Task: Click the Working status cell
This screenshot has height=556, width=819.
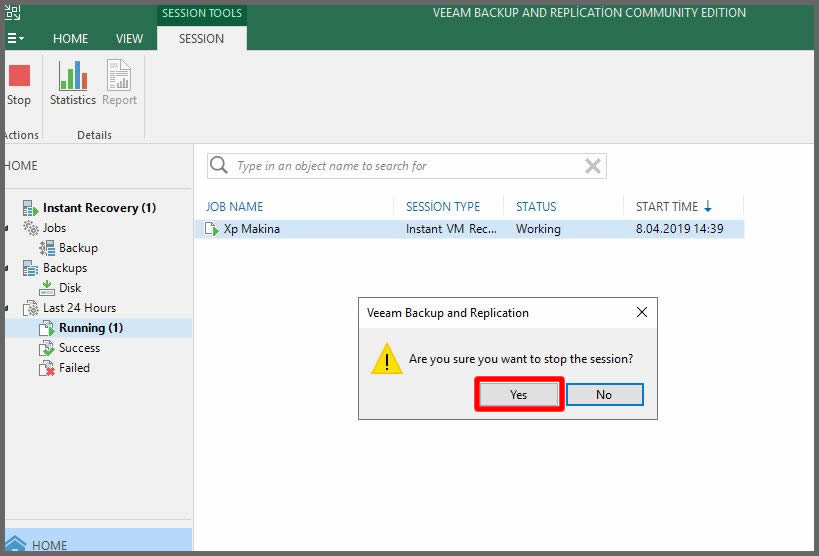Action: tap(538, 229)
